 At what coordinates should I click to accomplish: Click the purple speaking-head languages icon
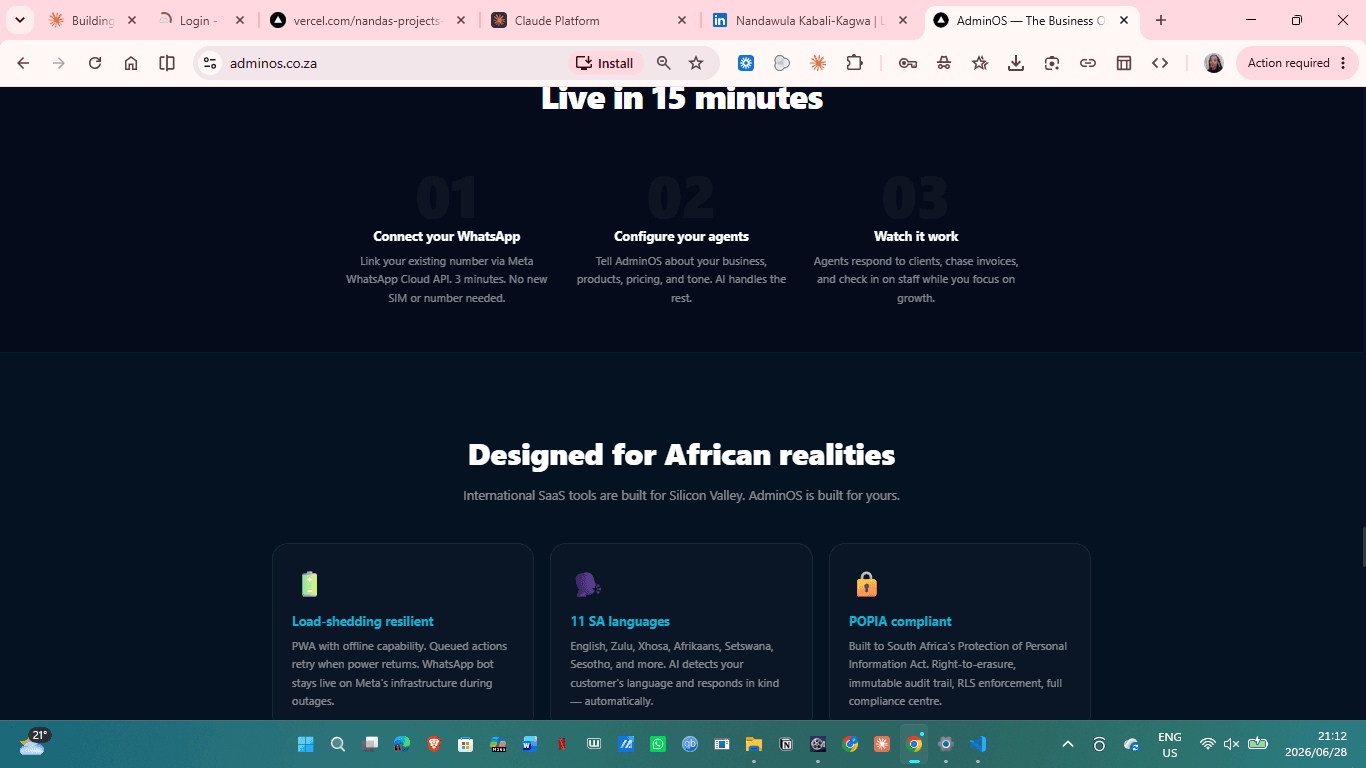click(x=587, y=584)
